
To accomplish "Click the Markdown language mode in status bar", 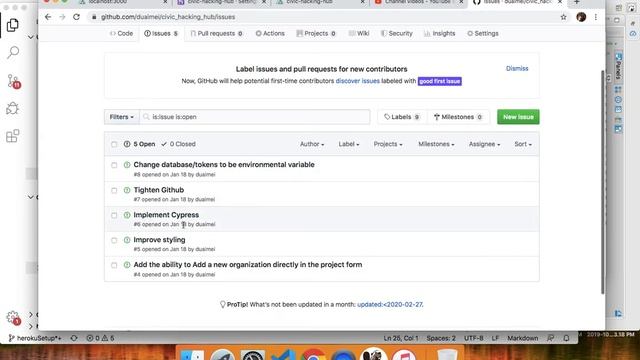I will [x=522, y=338].
